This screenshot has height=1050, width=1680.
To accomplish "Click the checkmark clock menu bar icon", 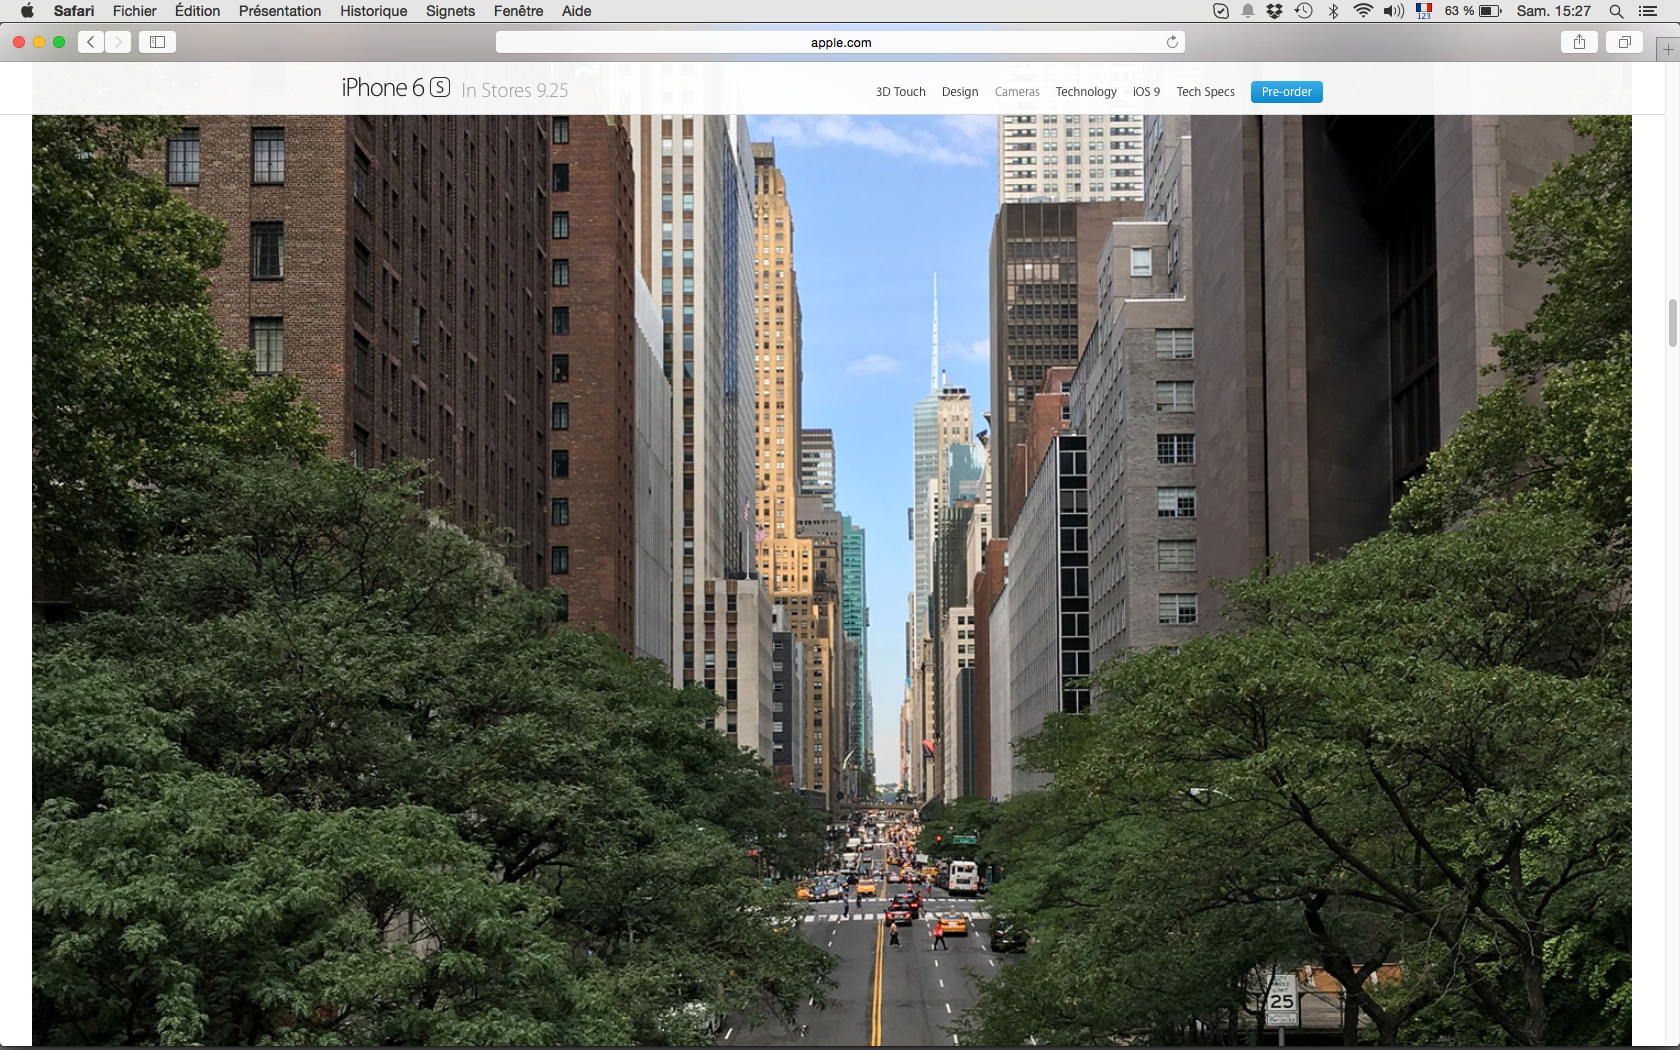I will [x=1221, y=11].
